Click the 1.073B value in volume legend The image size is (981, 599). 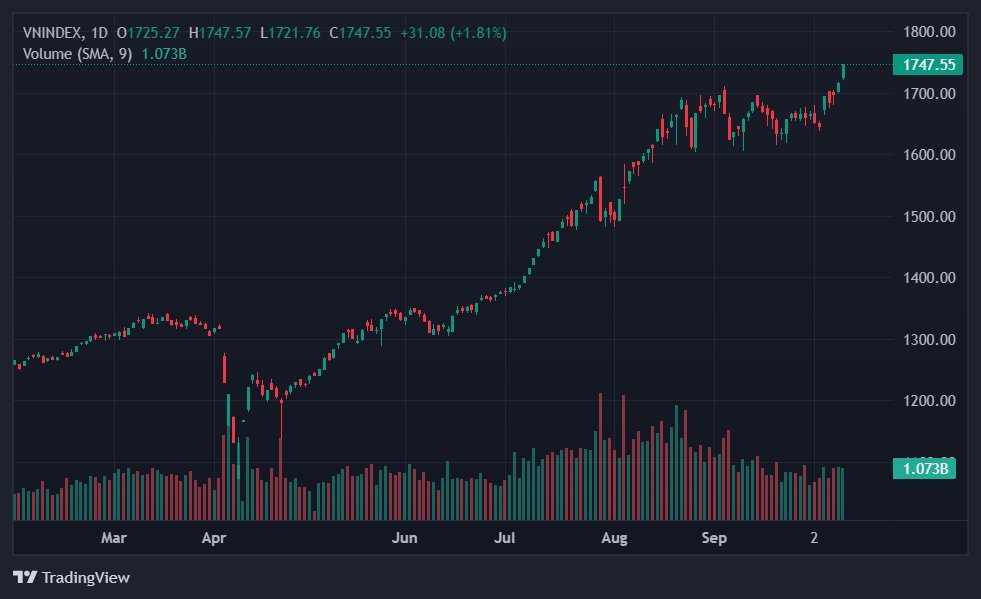pyautogui.click(x=164, y=53)
